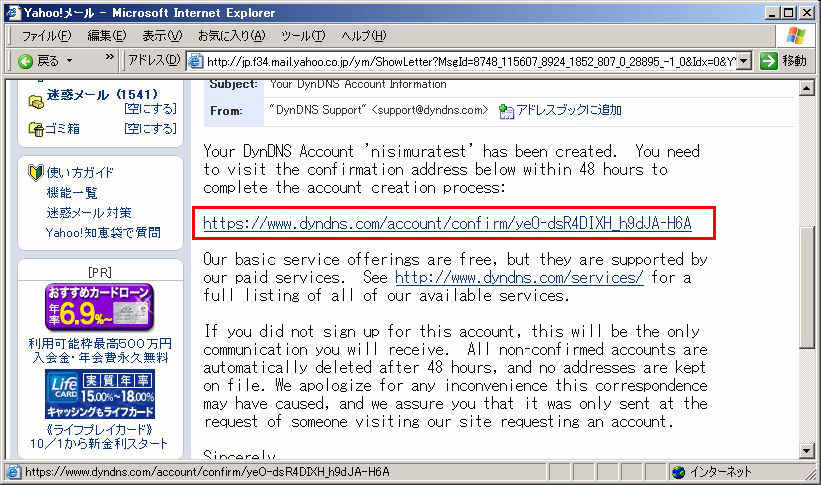Open the 編集(E) menu
Viewport: 821px width, 485px height.
107,36
